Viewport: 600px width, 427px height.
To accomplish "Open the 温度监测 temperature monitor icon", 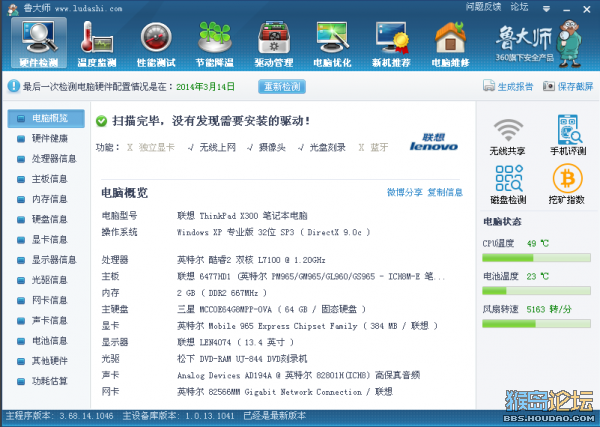I will (x=97, y=43).
